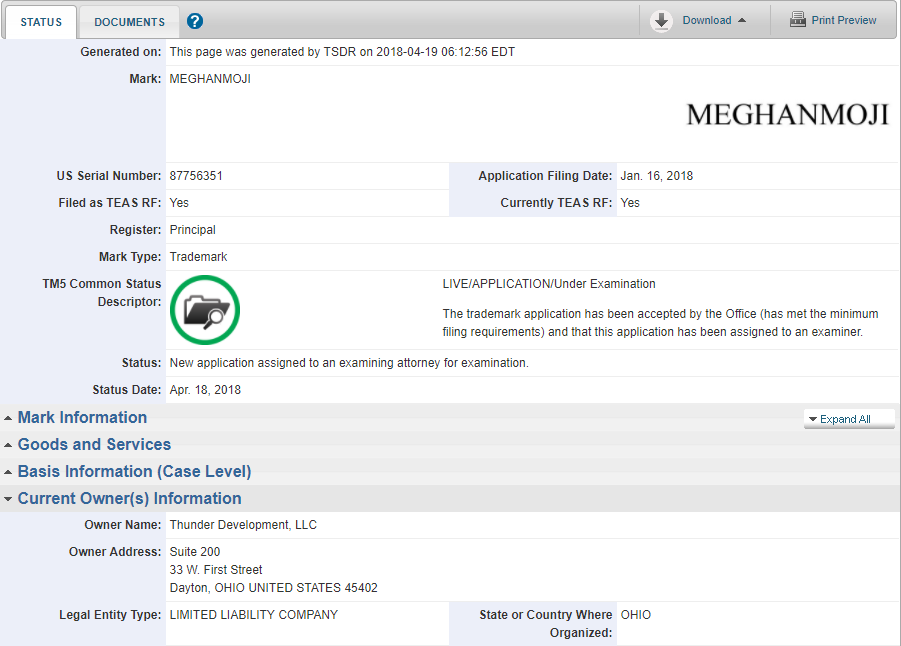The image size is (901, 646).
Task: Select the Currently TEAS RF value Yes
Action: [630, 203]
